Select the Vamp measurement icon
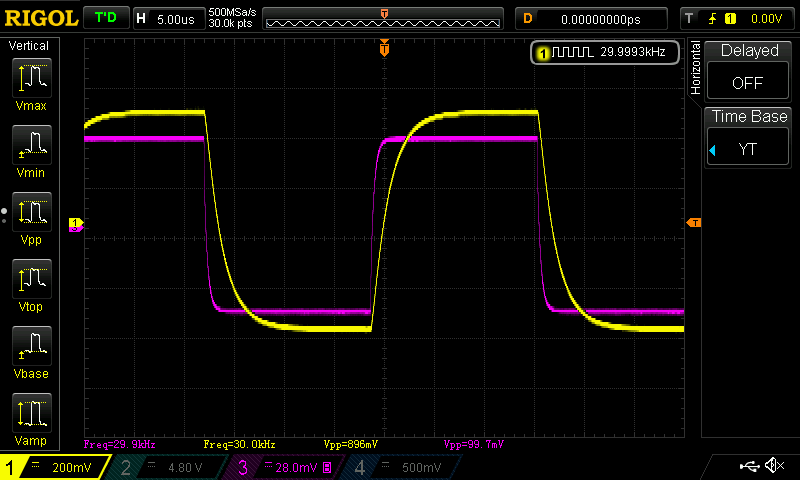Viewport: 800px width, 480px height. coord(32,413)
